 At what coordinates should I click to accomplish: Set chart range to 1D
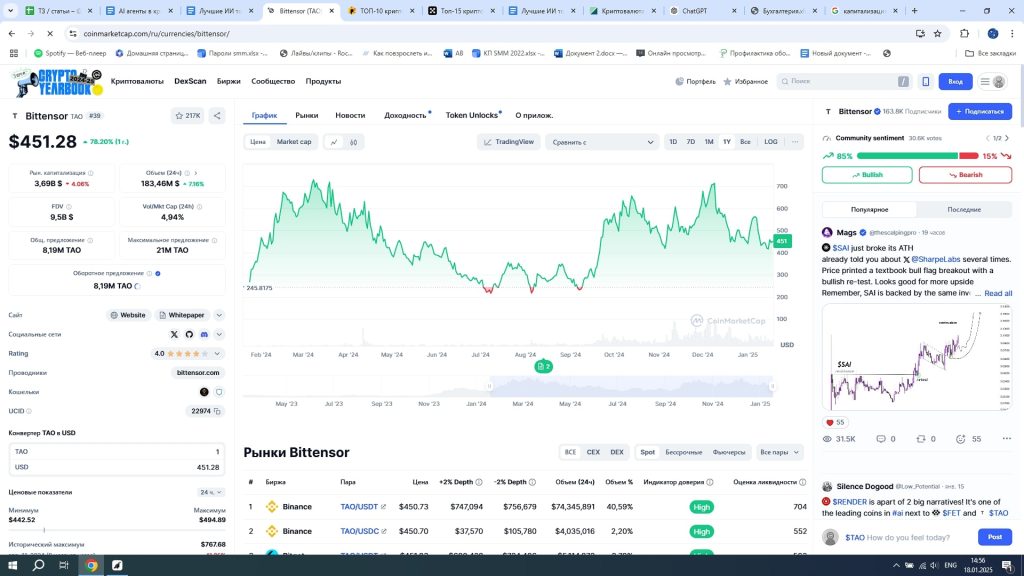(673, 142)
